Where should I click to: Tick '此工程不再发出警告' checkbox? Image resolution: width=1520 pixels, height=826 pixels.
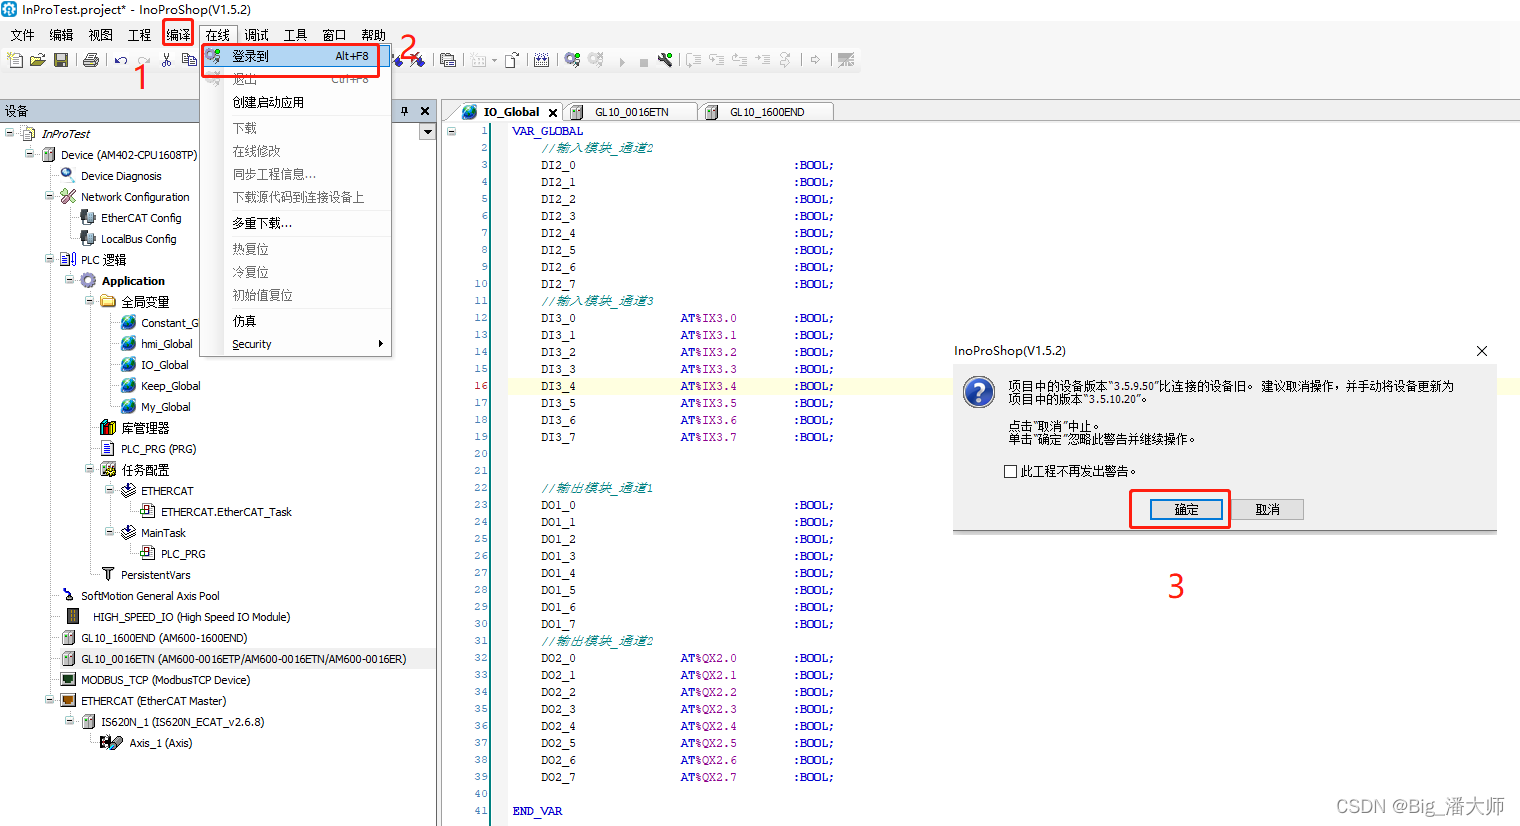click(1010, 471)
